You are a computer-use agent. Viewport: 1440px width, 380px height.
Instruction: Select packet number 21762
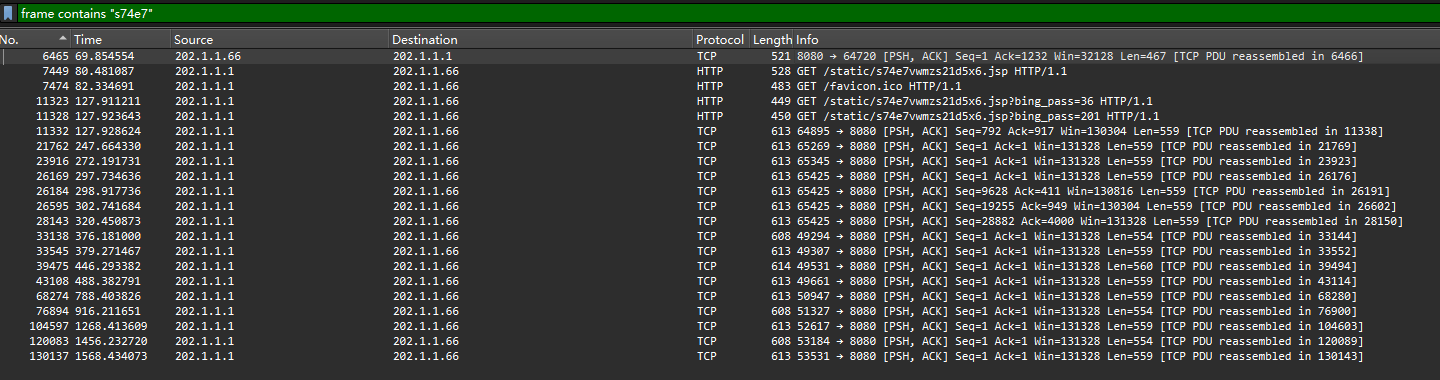pos(720,146)
